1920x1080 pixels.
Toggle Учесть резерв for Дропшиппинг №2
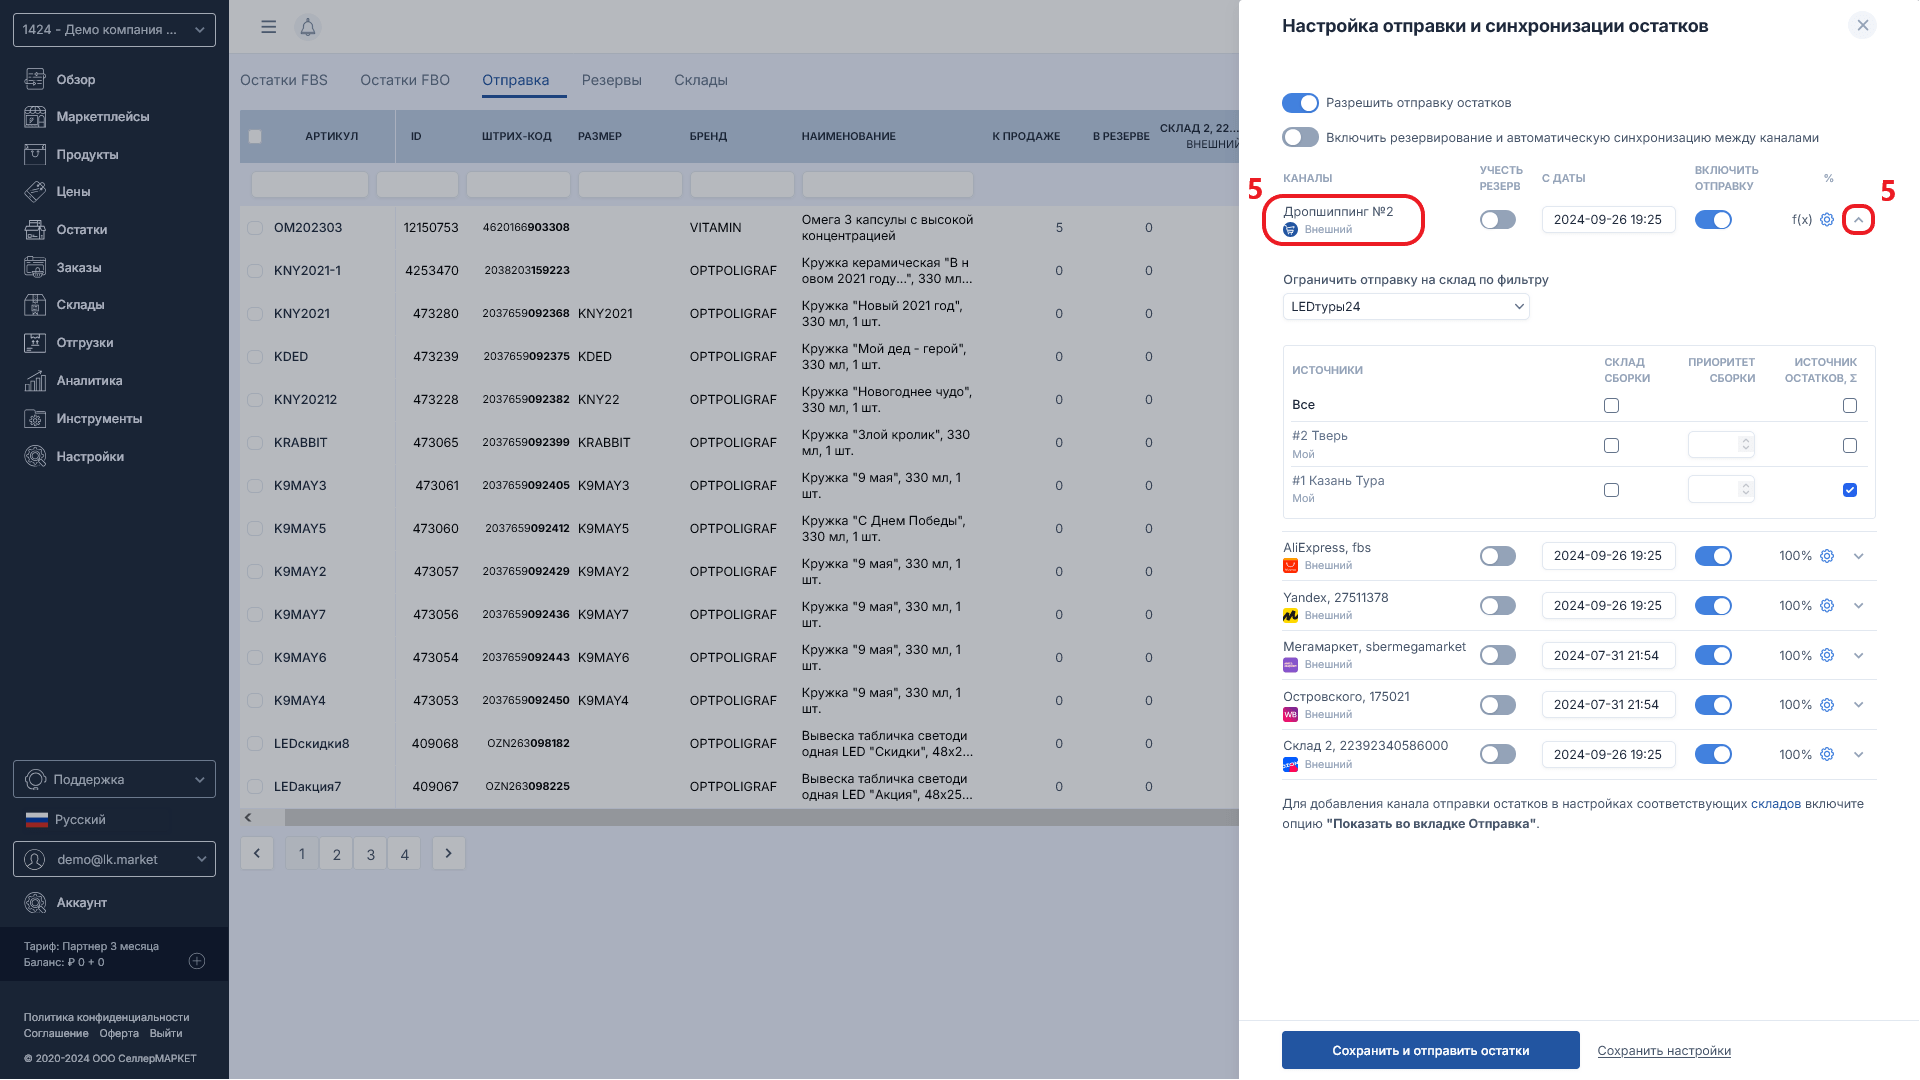[1498, 220]
